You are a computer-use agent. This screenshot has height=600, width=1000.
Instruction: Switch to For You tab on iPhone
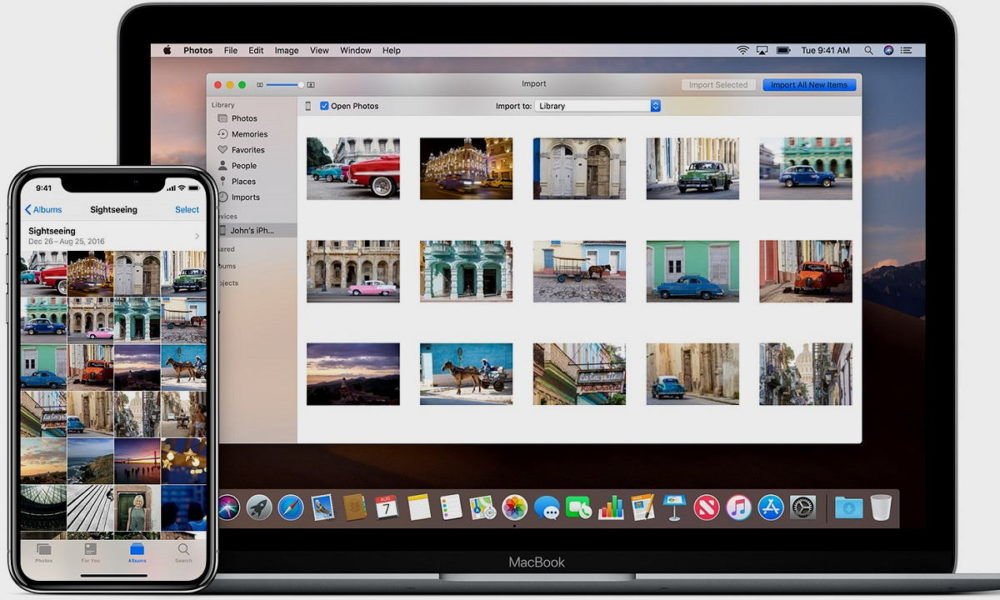pyautogui.click(x=91, y=553)
